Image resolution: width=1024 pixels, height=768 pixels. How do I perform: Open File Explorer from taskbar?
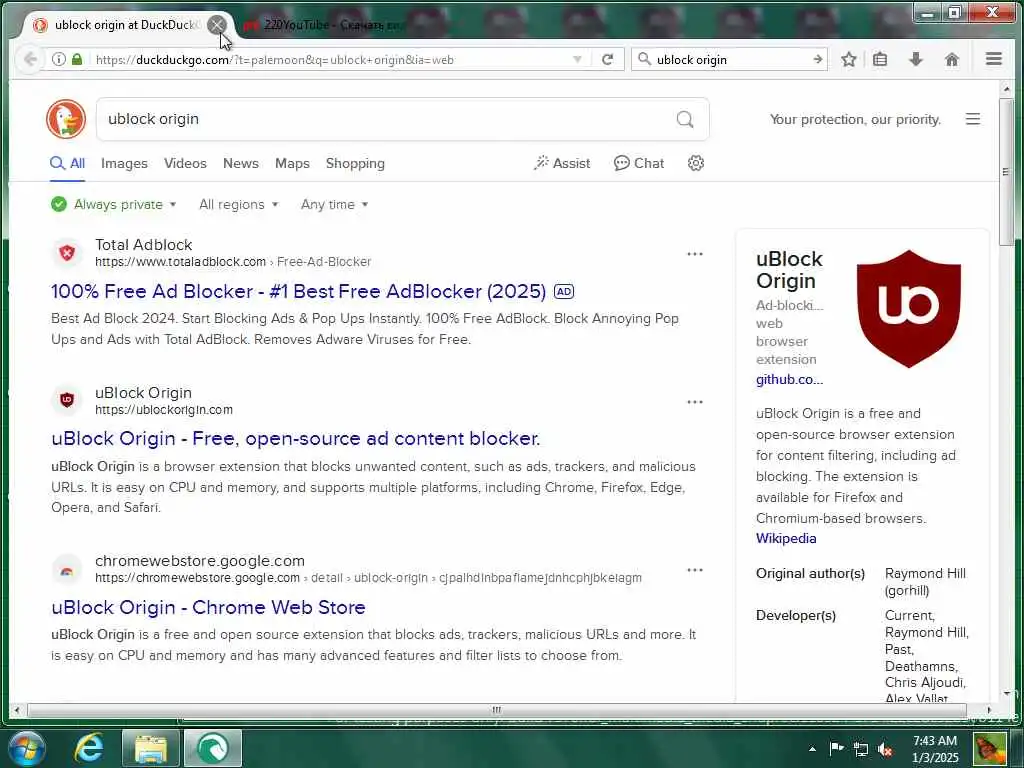point(151,748)
